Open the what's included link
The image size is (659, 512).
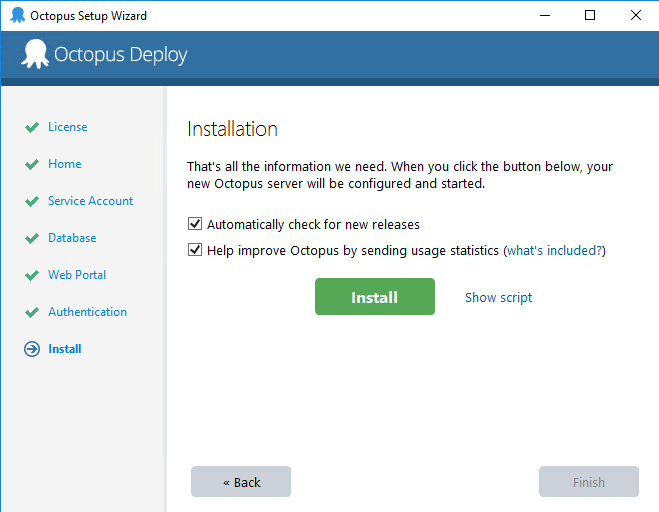[555, 251]
